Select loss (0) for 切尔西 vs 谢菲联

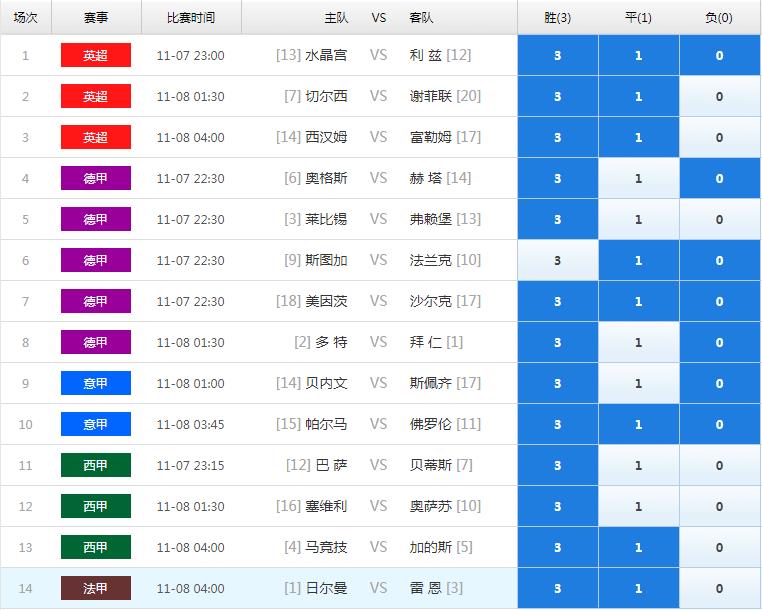click(720, 96)
